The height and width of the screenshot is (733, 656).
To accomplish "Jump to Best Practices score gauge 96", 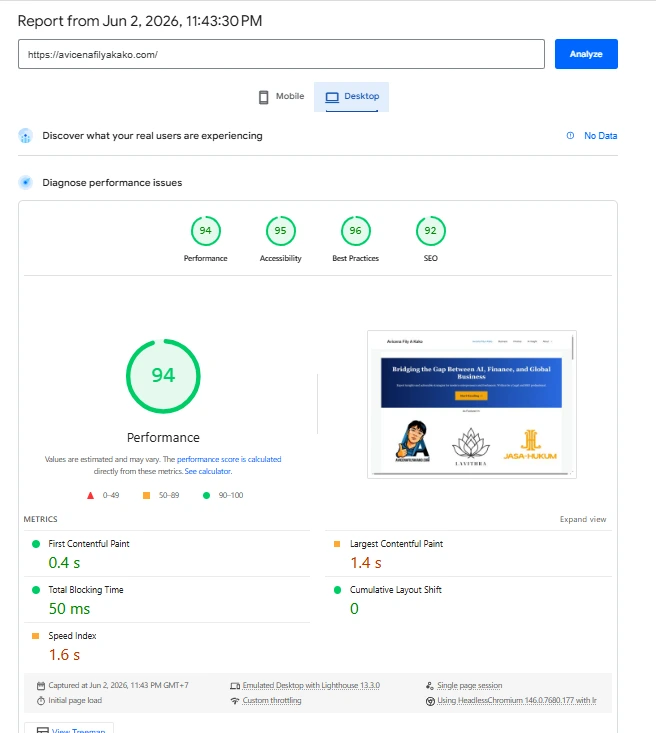I will (355, 230).
